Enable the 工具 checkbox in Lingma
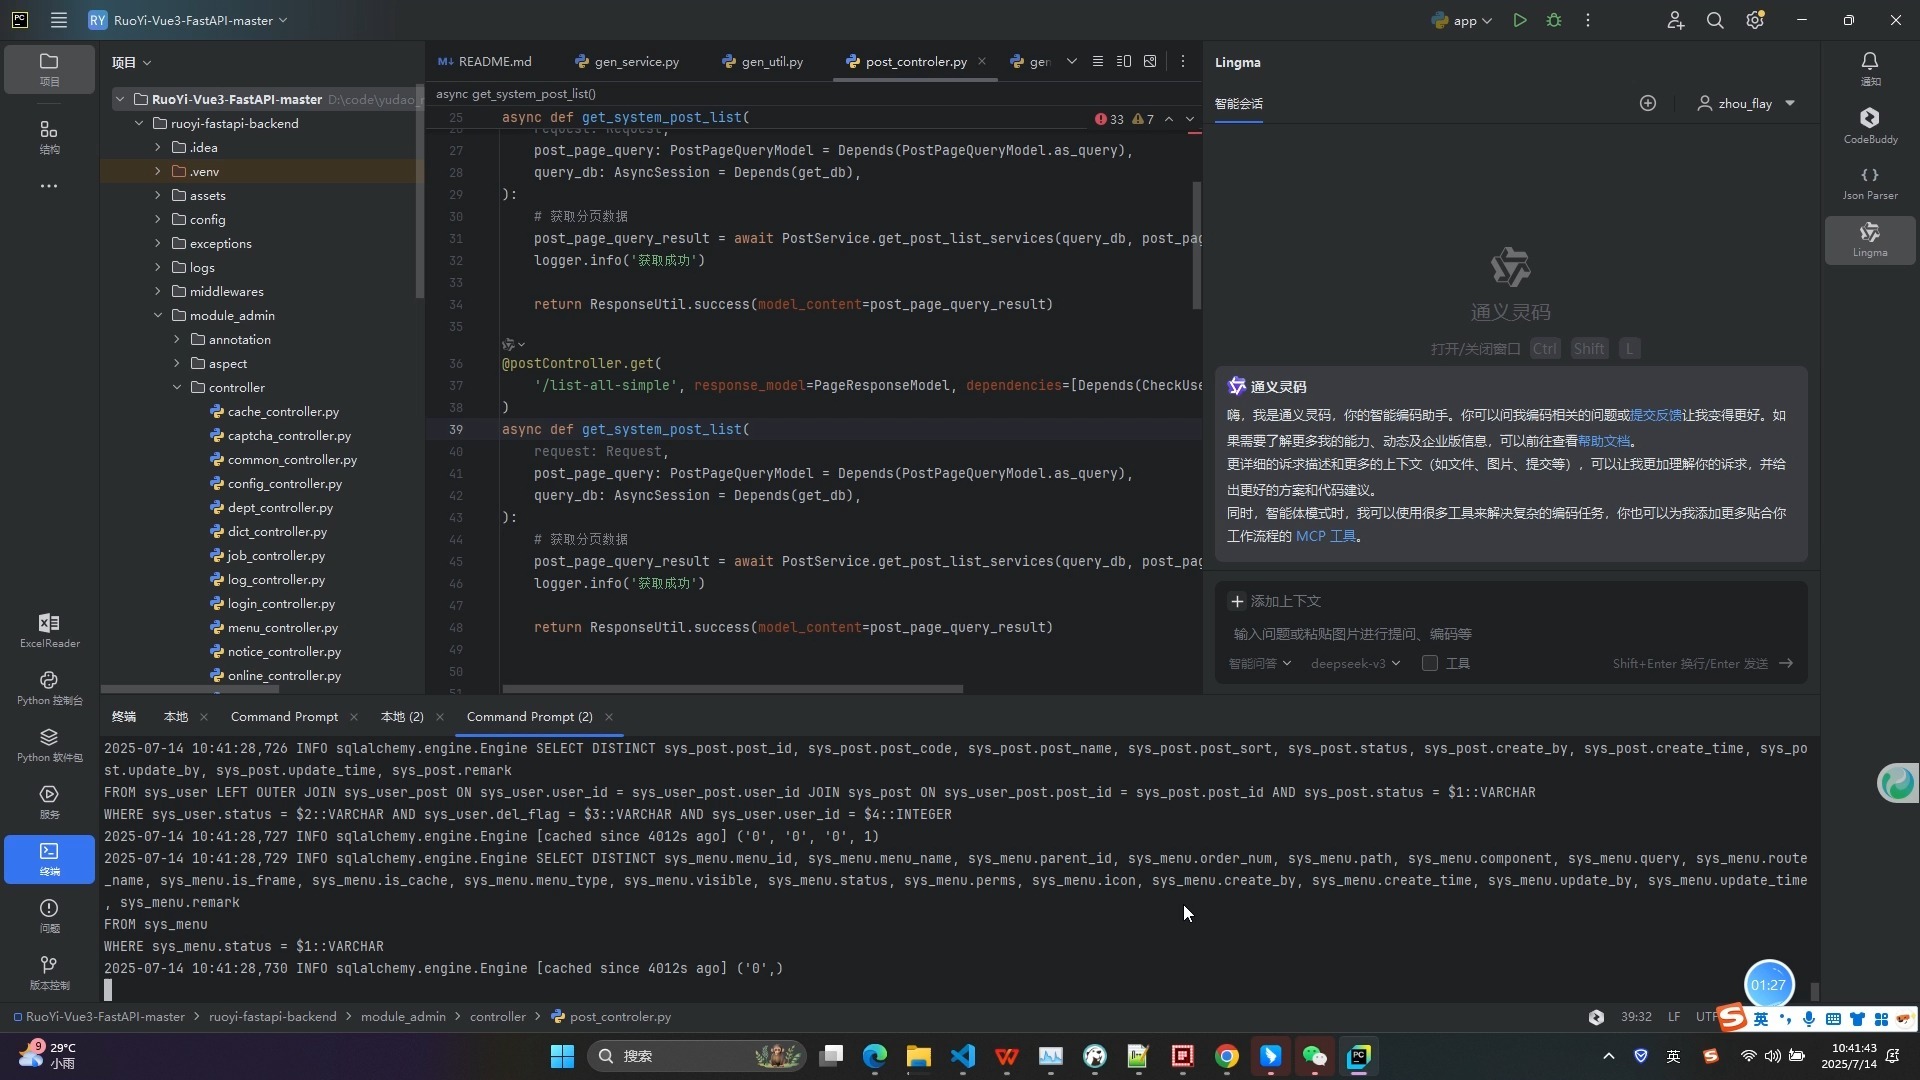This screenshot has width=1920, height=1080. [x=1430, y=663]
